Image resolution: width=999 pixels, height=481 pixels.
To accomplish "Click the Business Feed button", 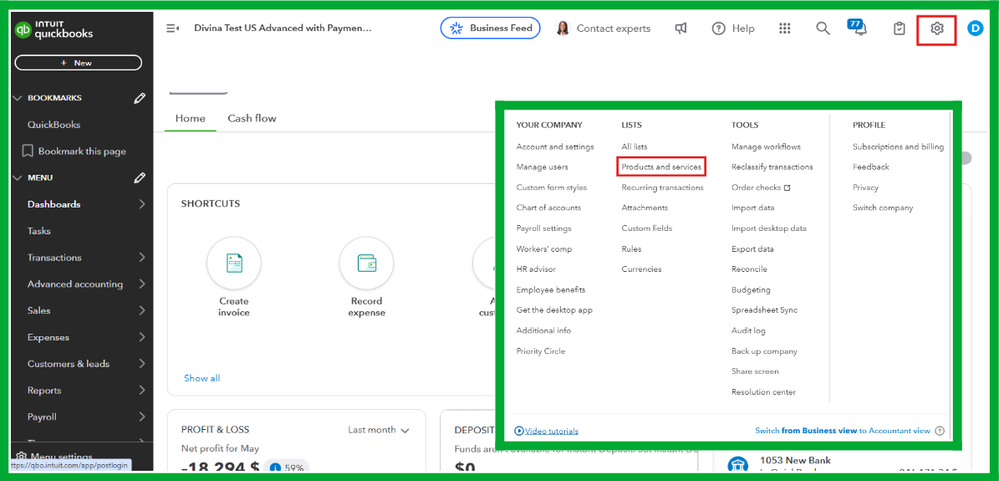I will pyautogui.click(x=490, y=28).
